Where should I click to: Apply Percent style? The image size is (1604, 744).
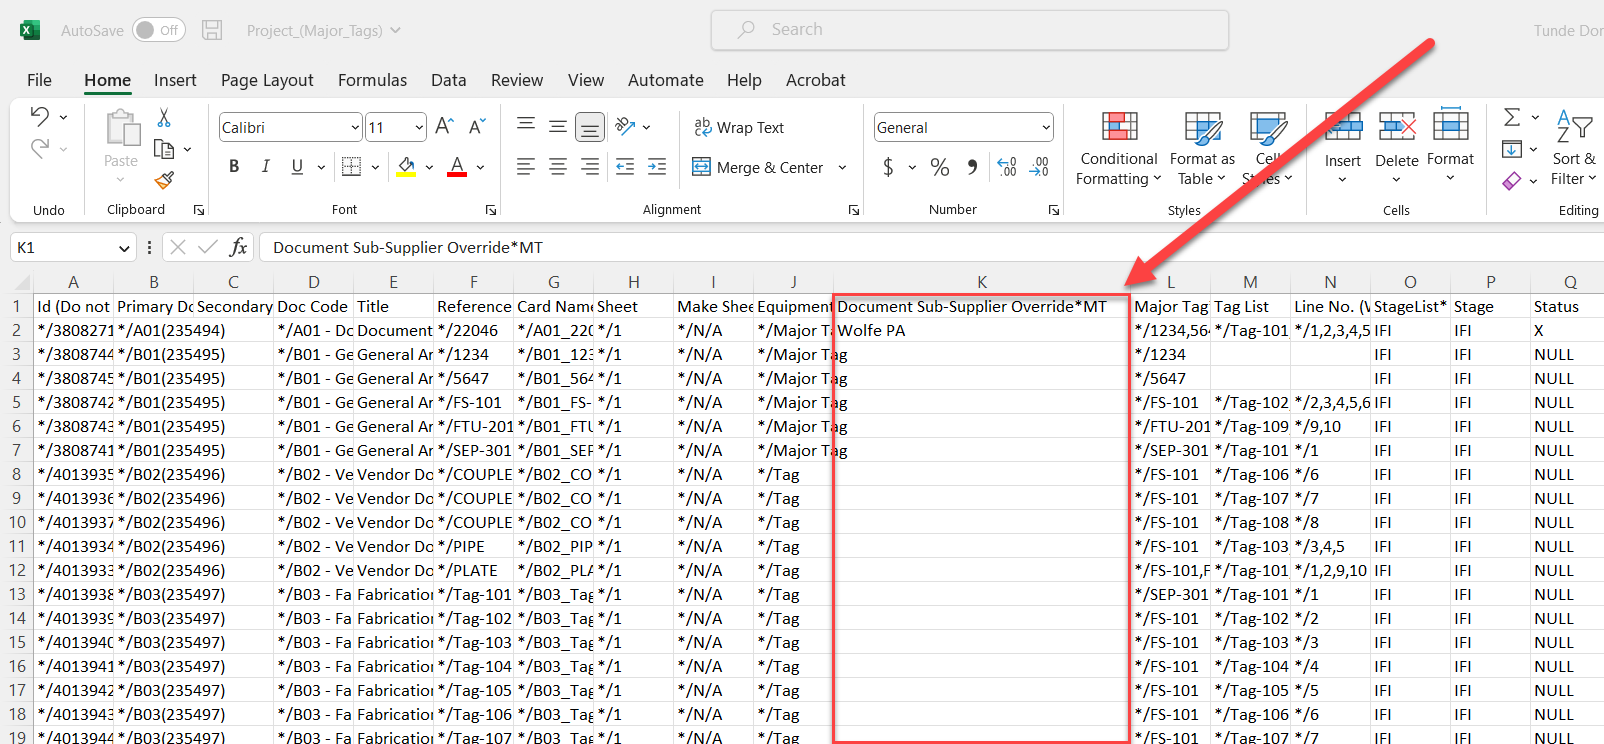[940, 167]
